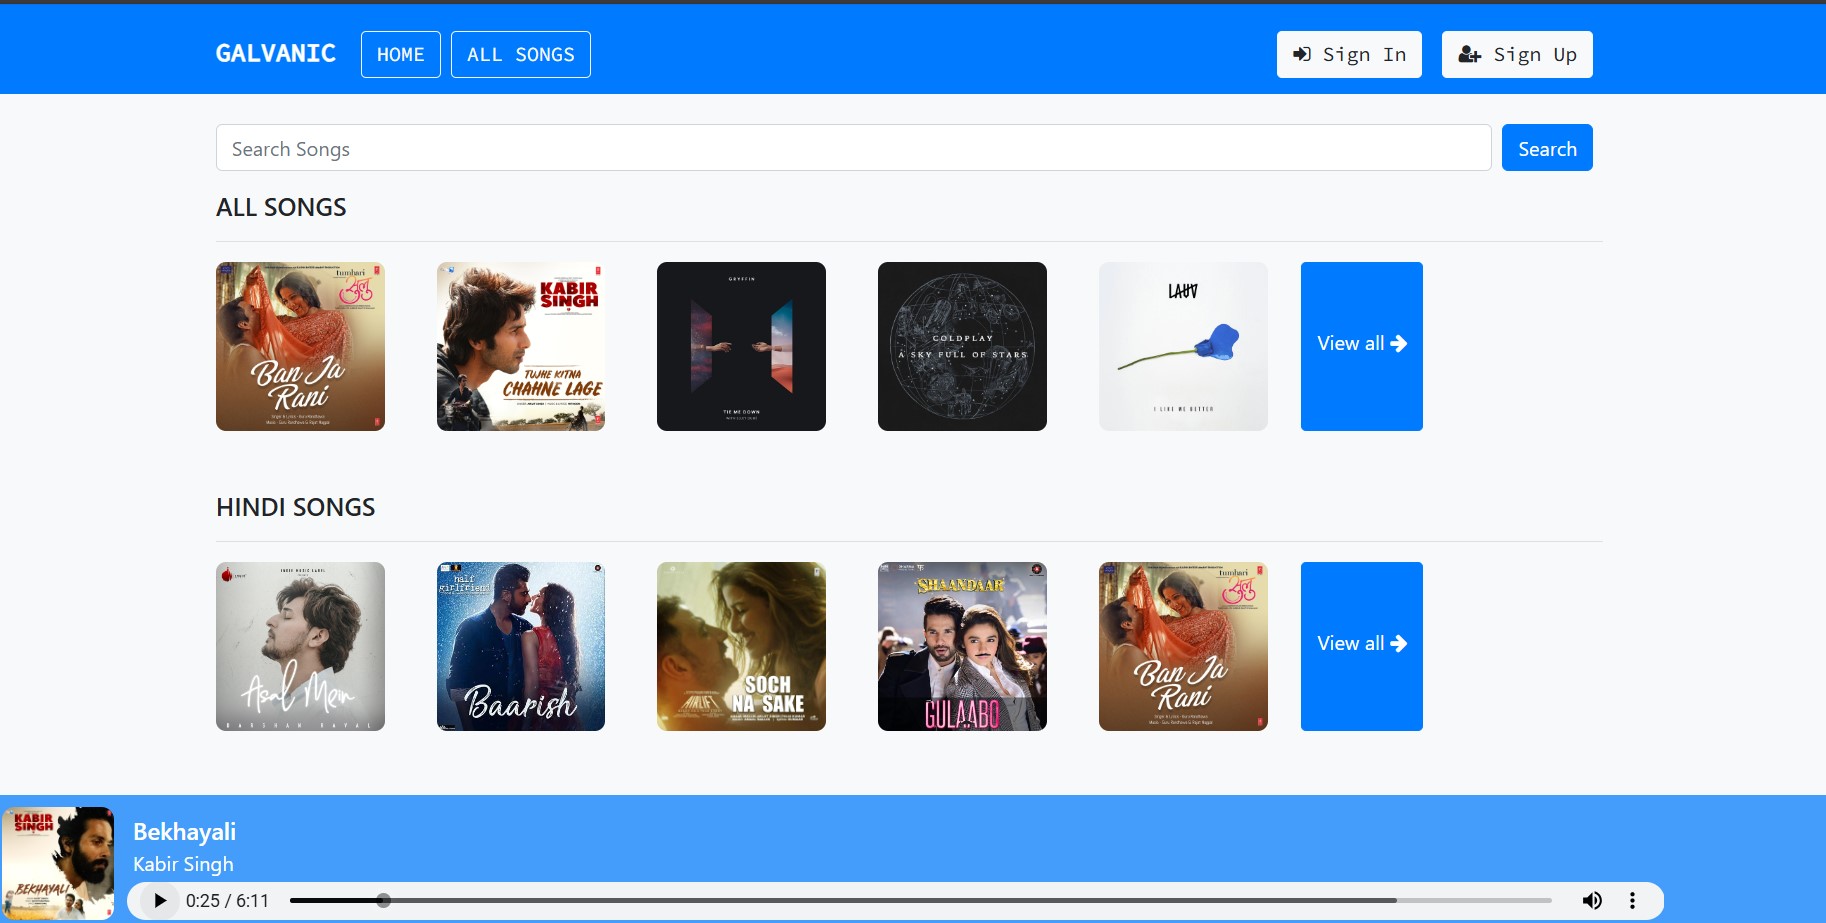This screenshot has height=923, width=1826.
Task: Open Coldplay A Sky Full of Stars cover
Action: coord(962,346)
